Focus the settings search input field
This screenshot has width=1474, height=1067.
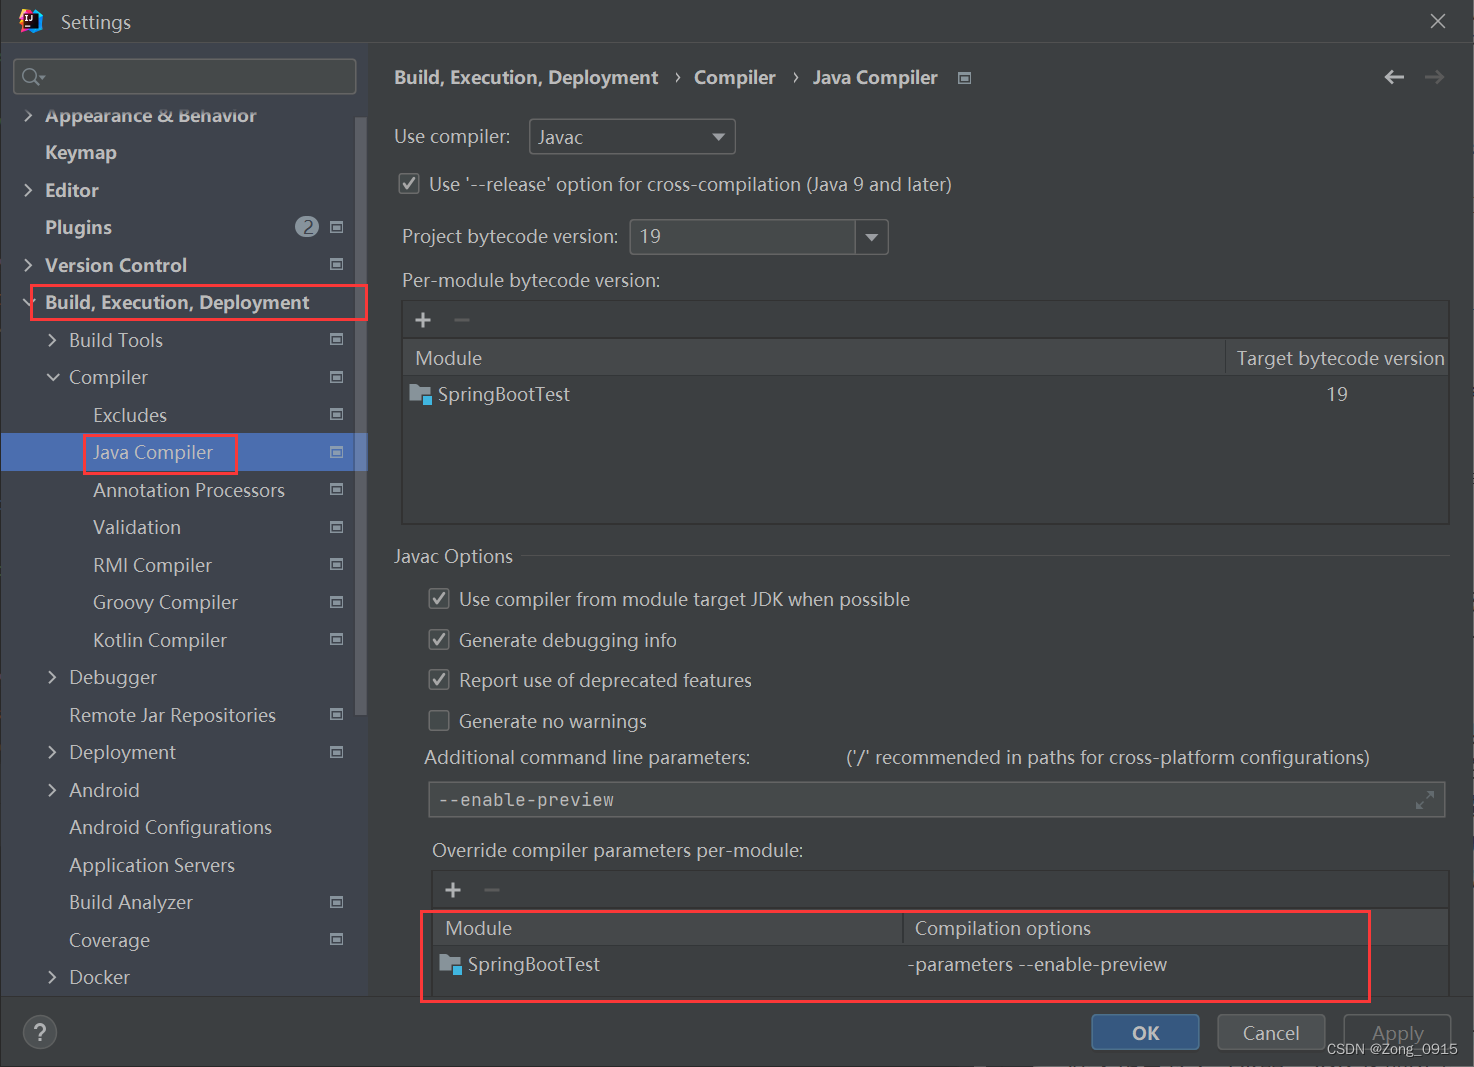pyautogui.click(x=185, y=77)
